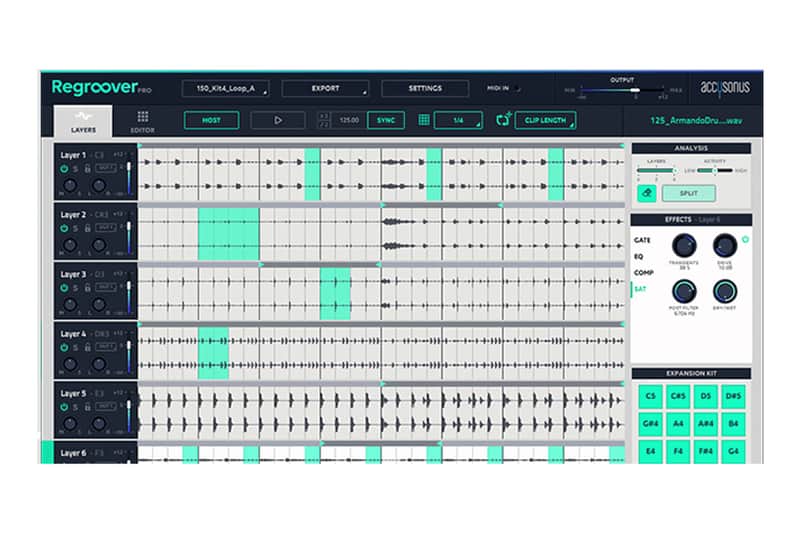Open Layer 1 mode dropdown next to lock
Viewport: 800px width, 533px height.
point(106,168)
